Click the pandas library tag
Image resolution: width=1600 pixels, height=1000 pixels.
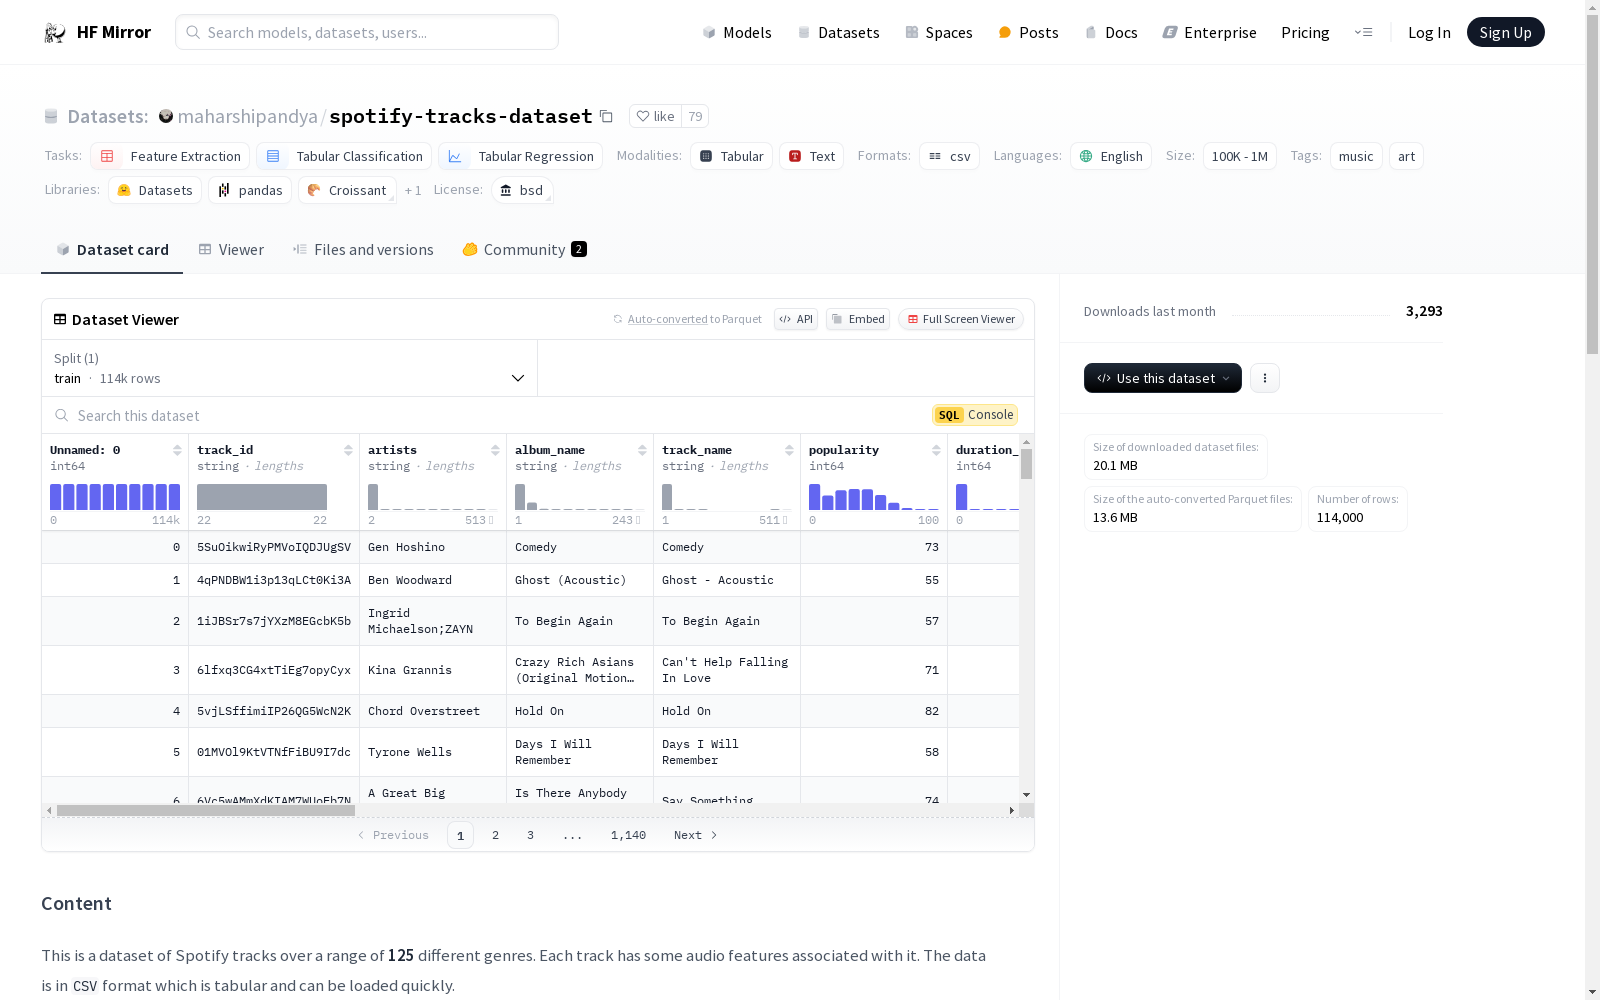click(250, 190)
